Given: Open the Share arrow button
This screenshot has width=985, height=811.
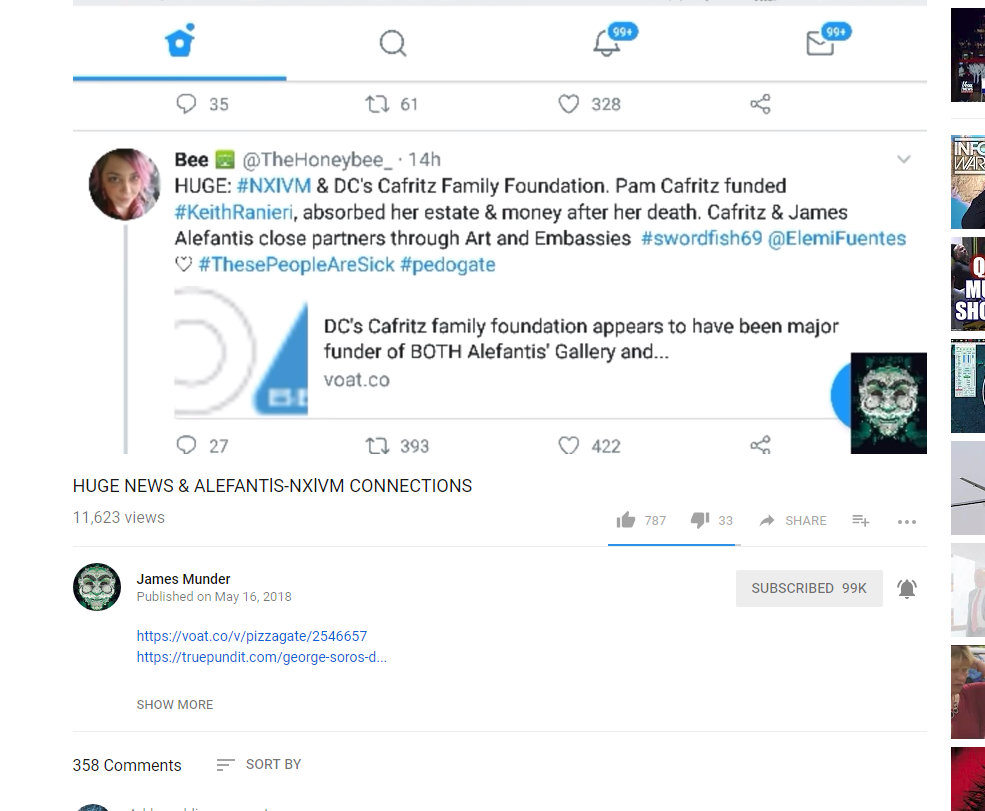Looking at the screenshot, I should coord(792,521).
